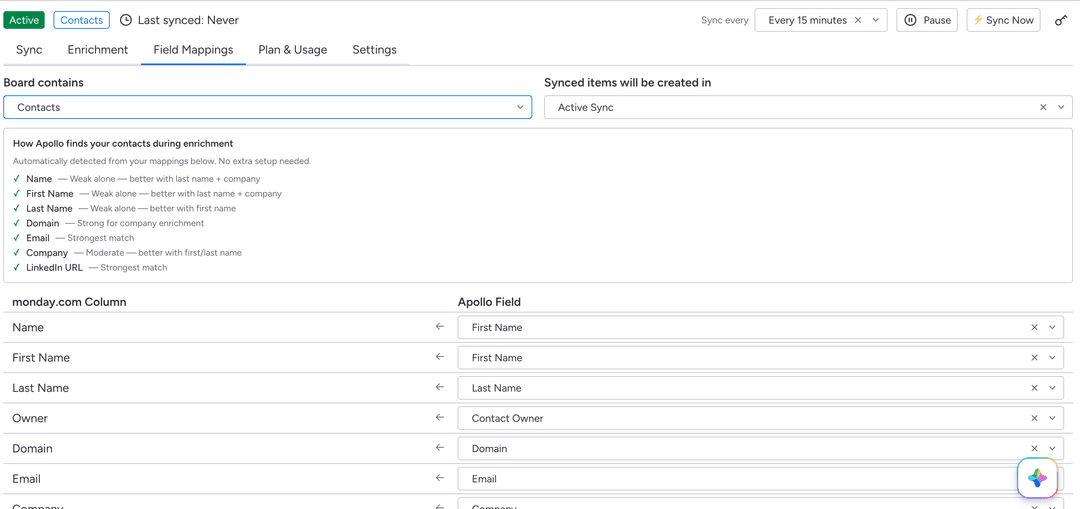Image resolution: width=1080 pixels, height=509 pixels.
Task: Click the Contacts badge in the header
Action: [x=82, y=20]
